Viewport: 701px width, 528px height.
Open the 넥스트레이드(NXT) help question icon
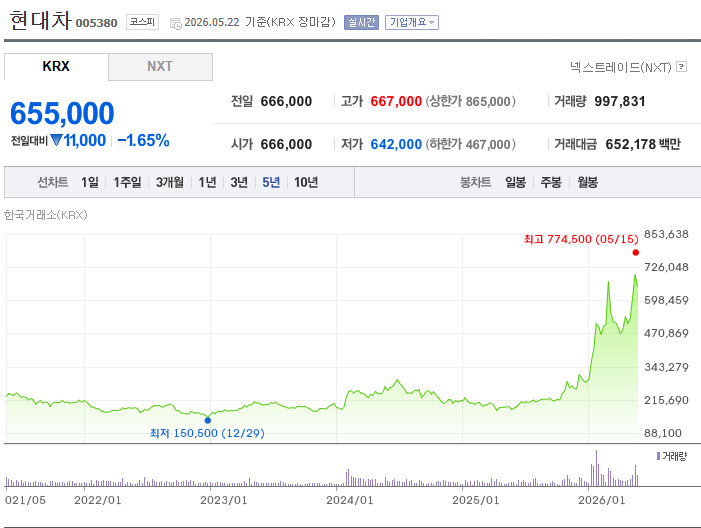[681, 67]
